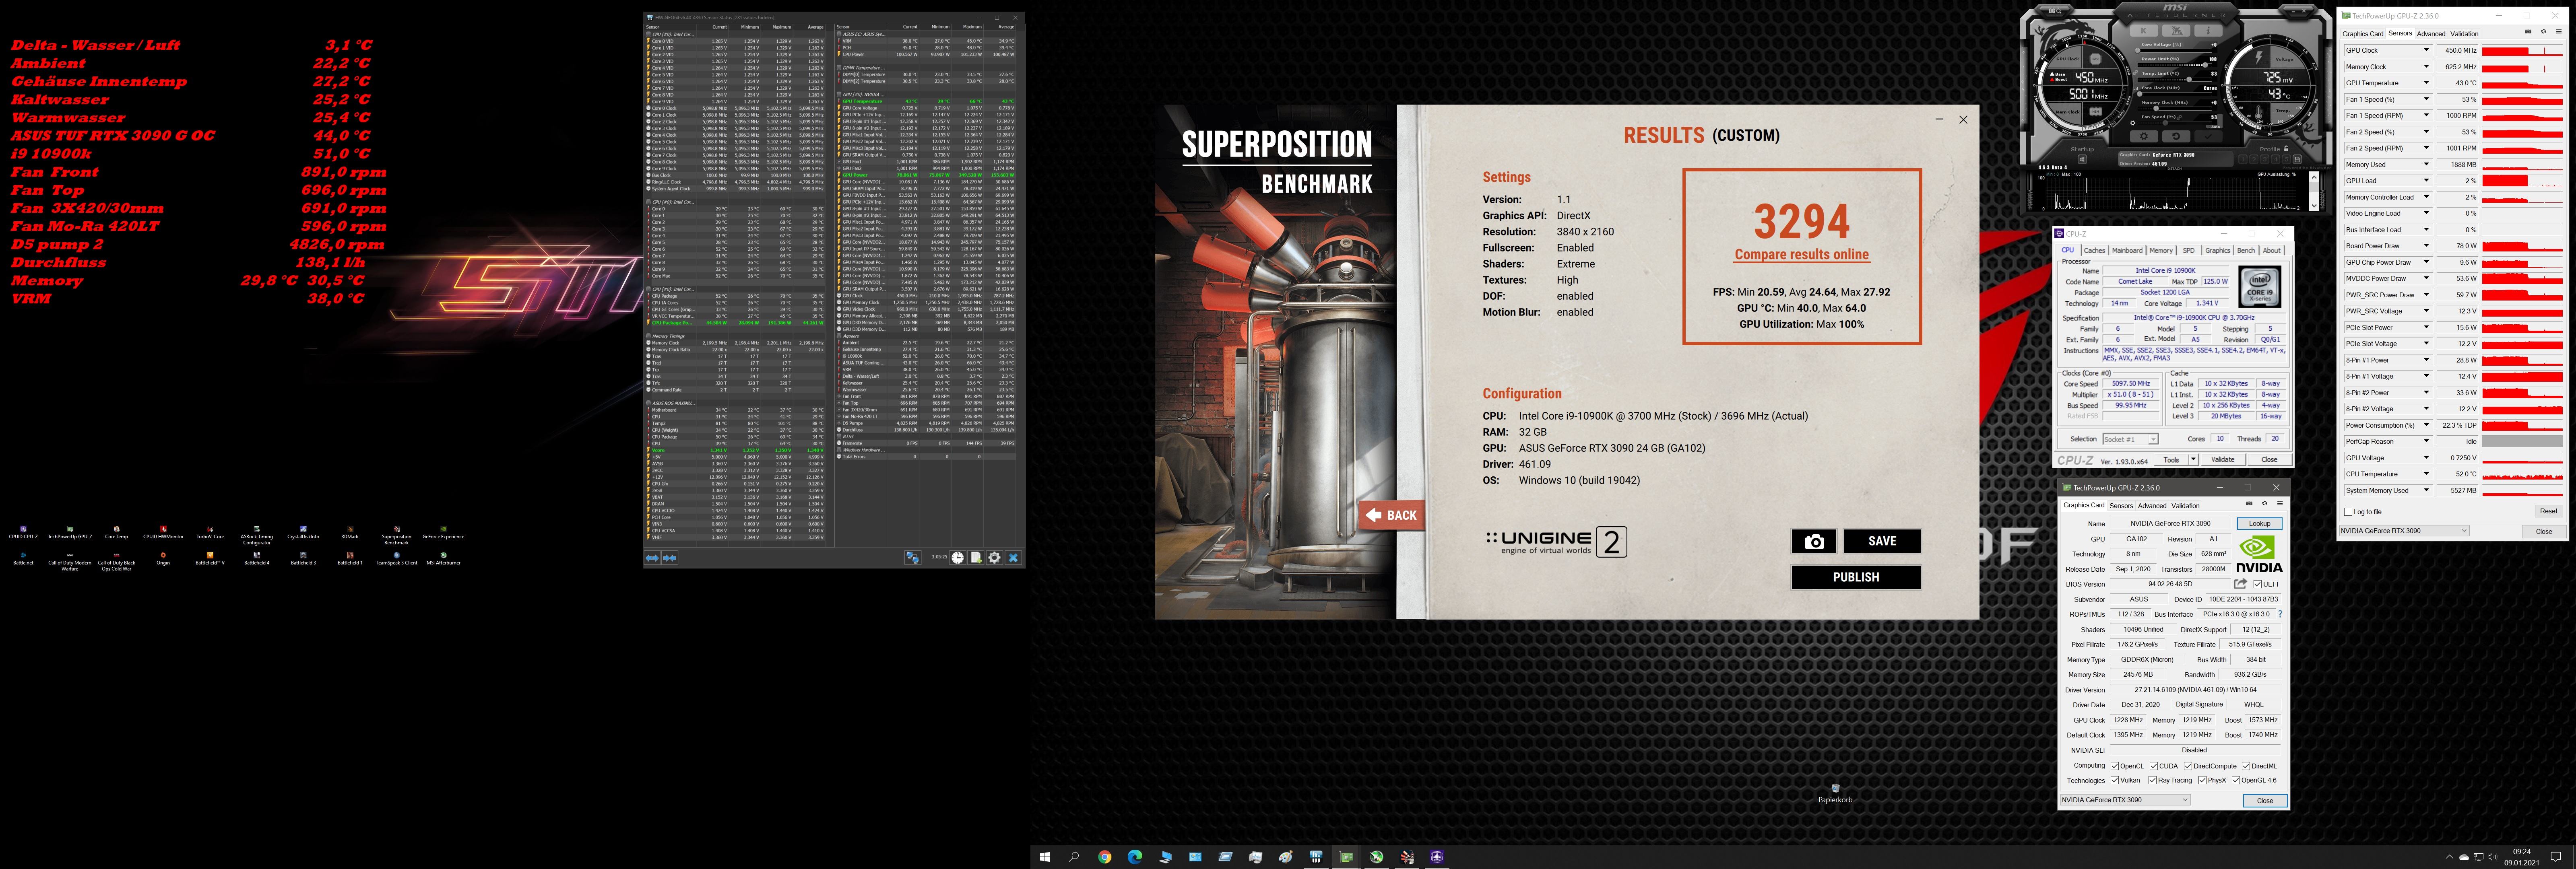
Task: Click the Windows Start button
Action: 1045,857
